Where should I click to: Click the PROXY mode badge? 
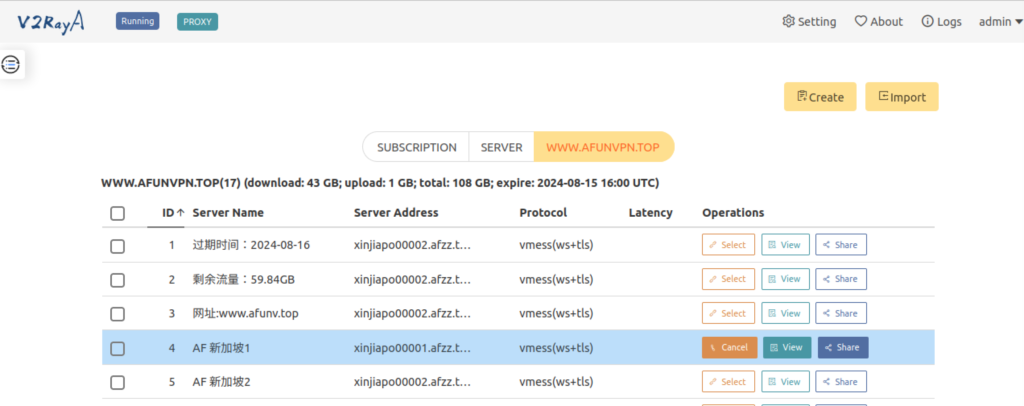(197, 22)
